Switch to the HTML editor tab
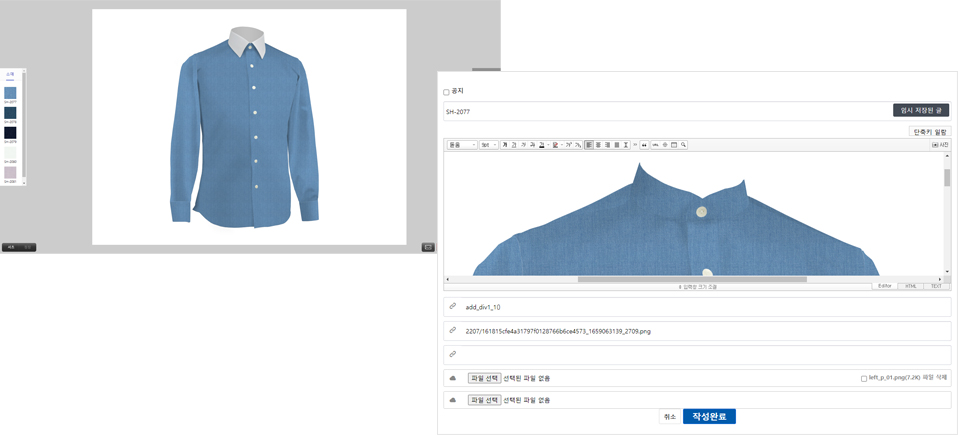 pos(910,286)
